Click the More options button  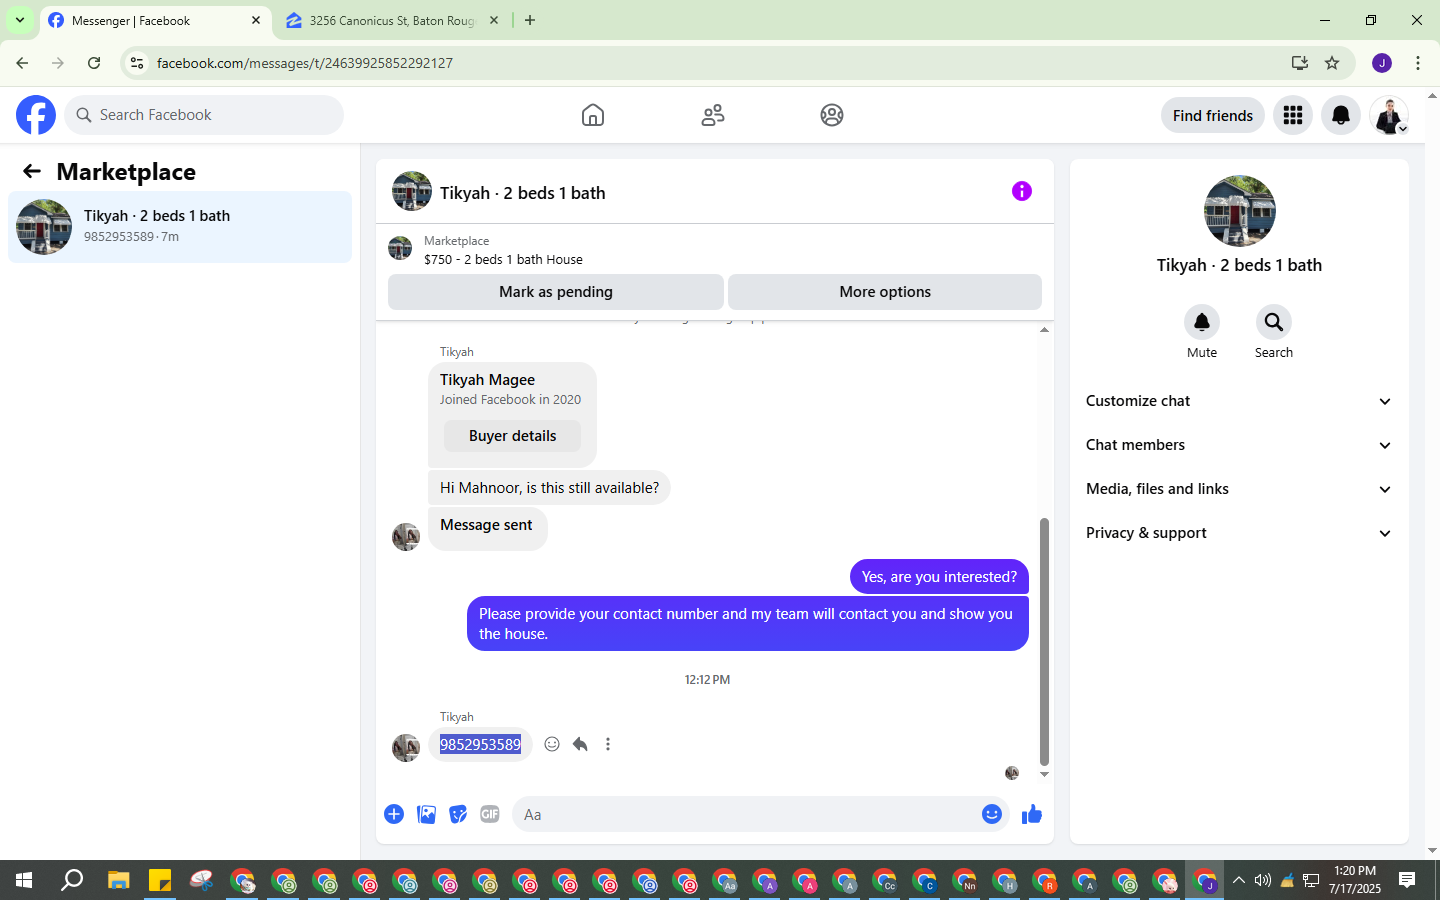(885, 292)
